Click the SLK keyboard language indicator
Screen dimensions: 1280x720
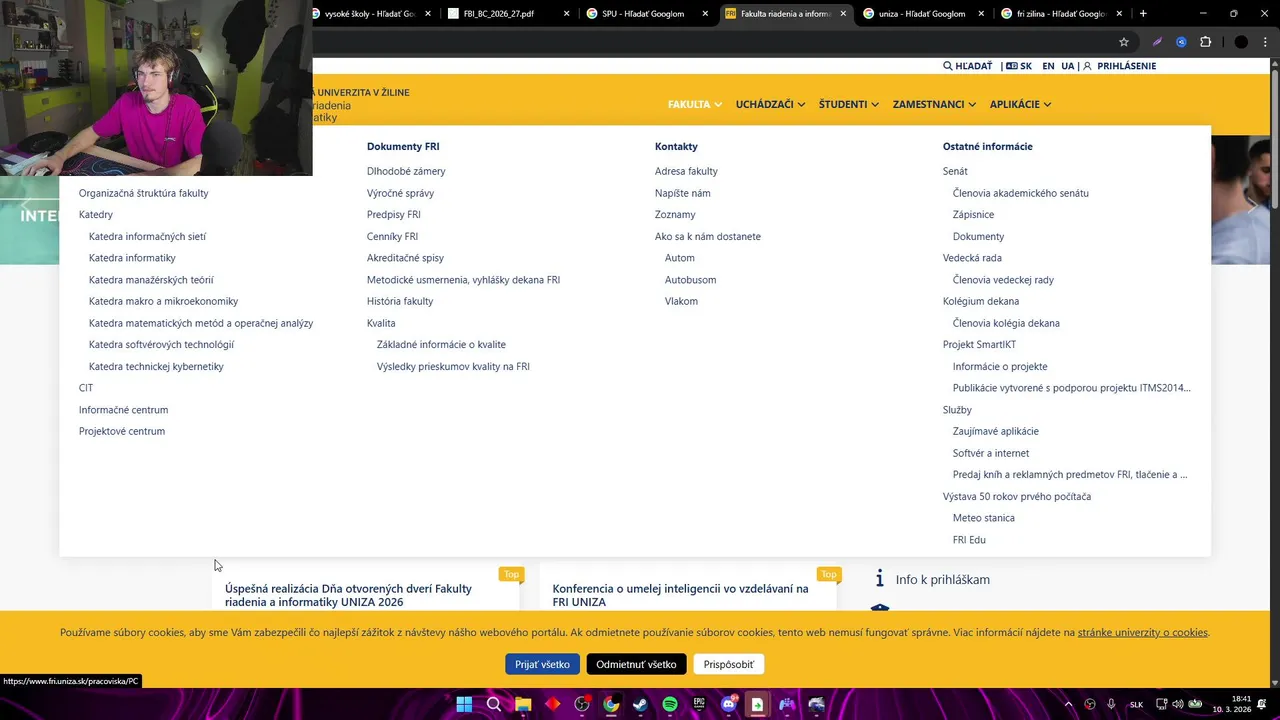click(1136, 704)
